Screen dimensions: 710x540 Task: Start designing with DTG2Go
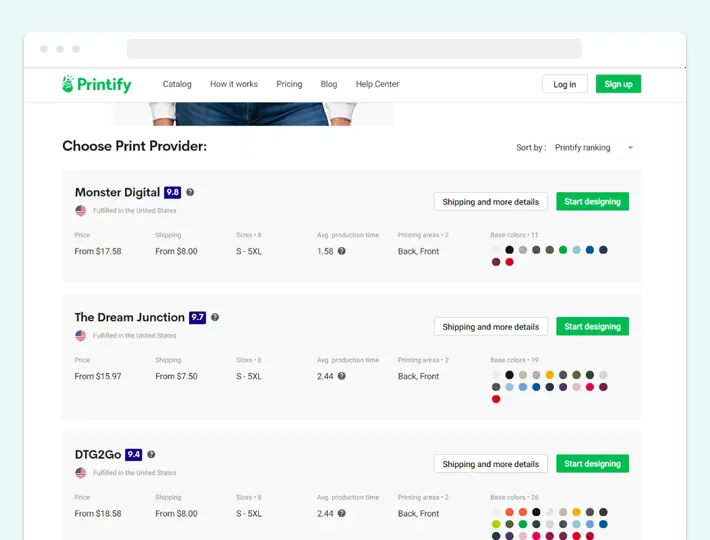click(x=592, y=464)
